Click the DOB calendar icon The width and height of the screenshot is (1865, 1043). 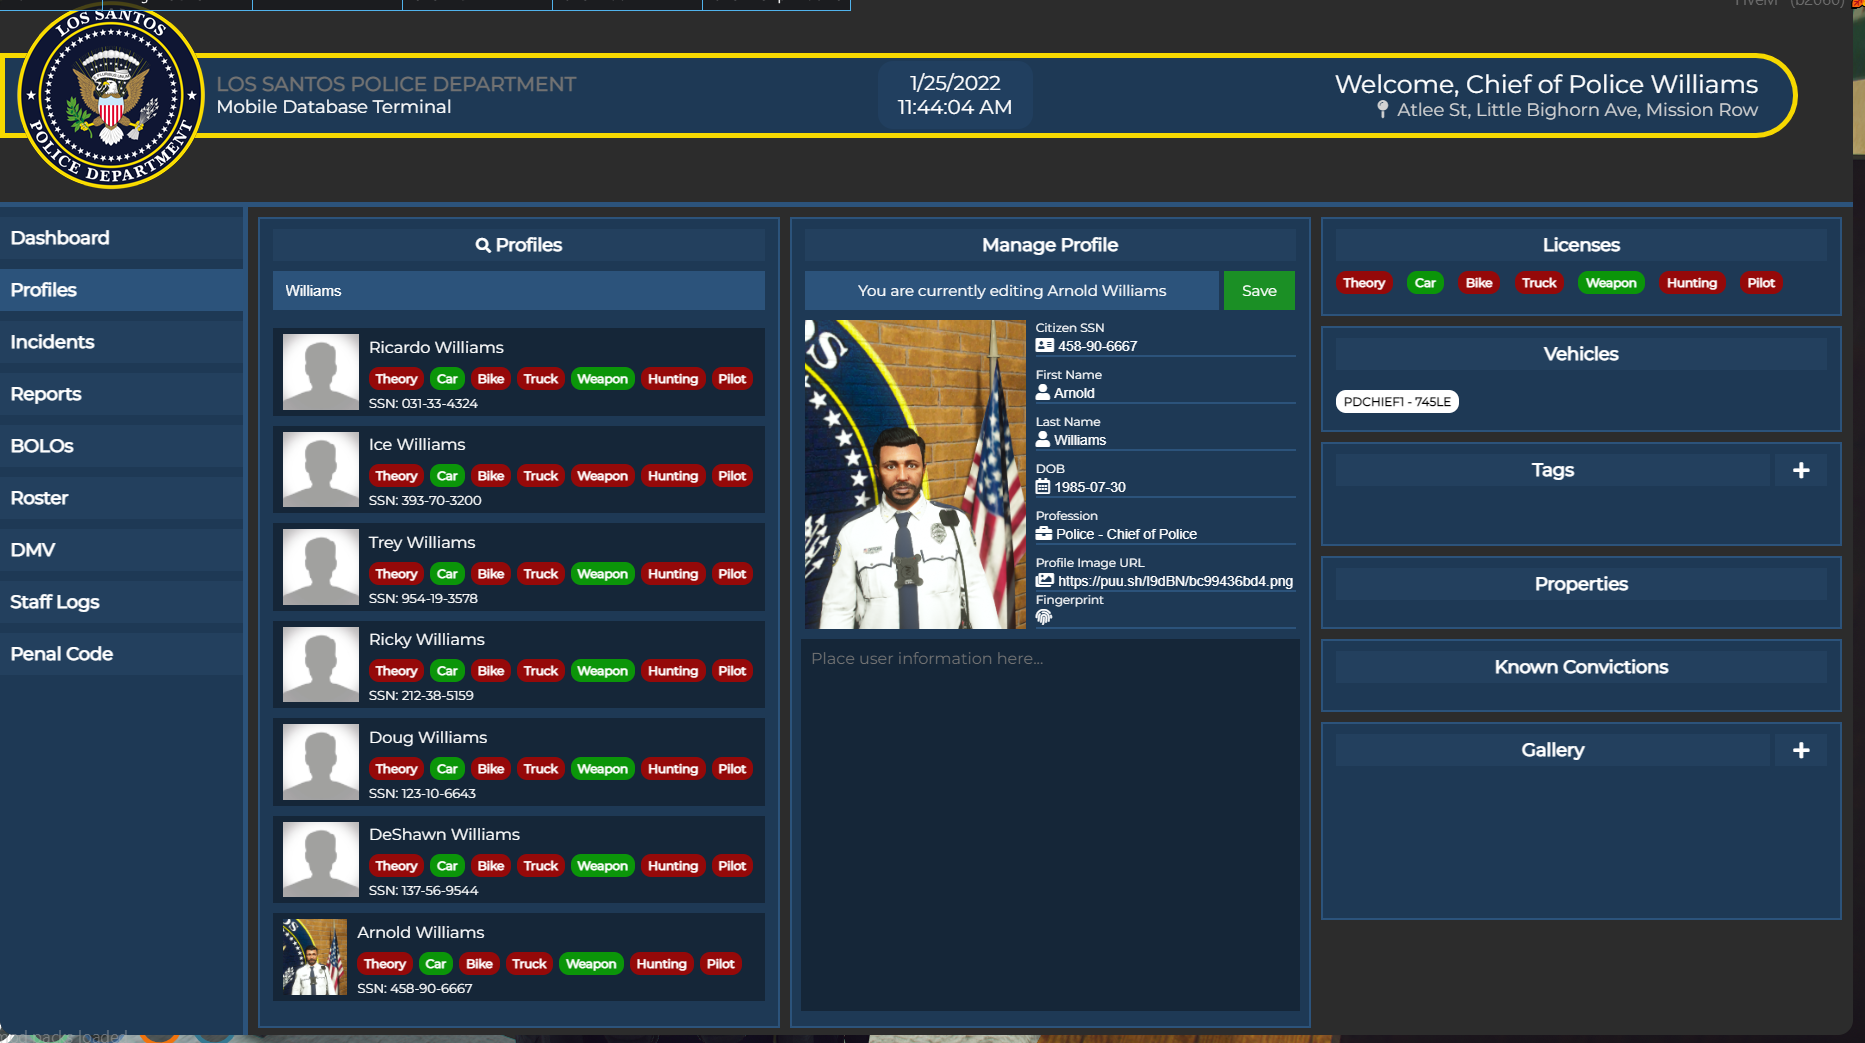tap(1043, 486)
